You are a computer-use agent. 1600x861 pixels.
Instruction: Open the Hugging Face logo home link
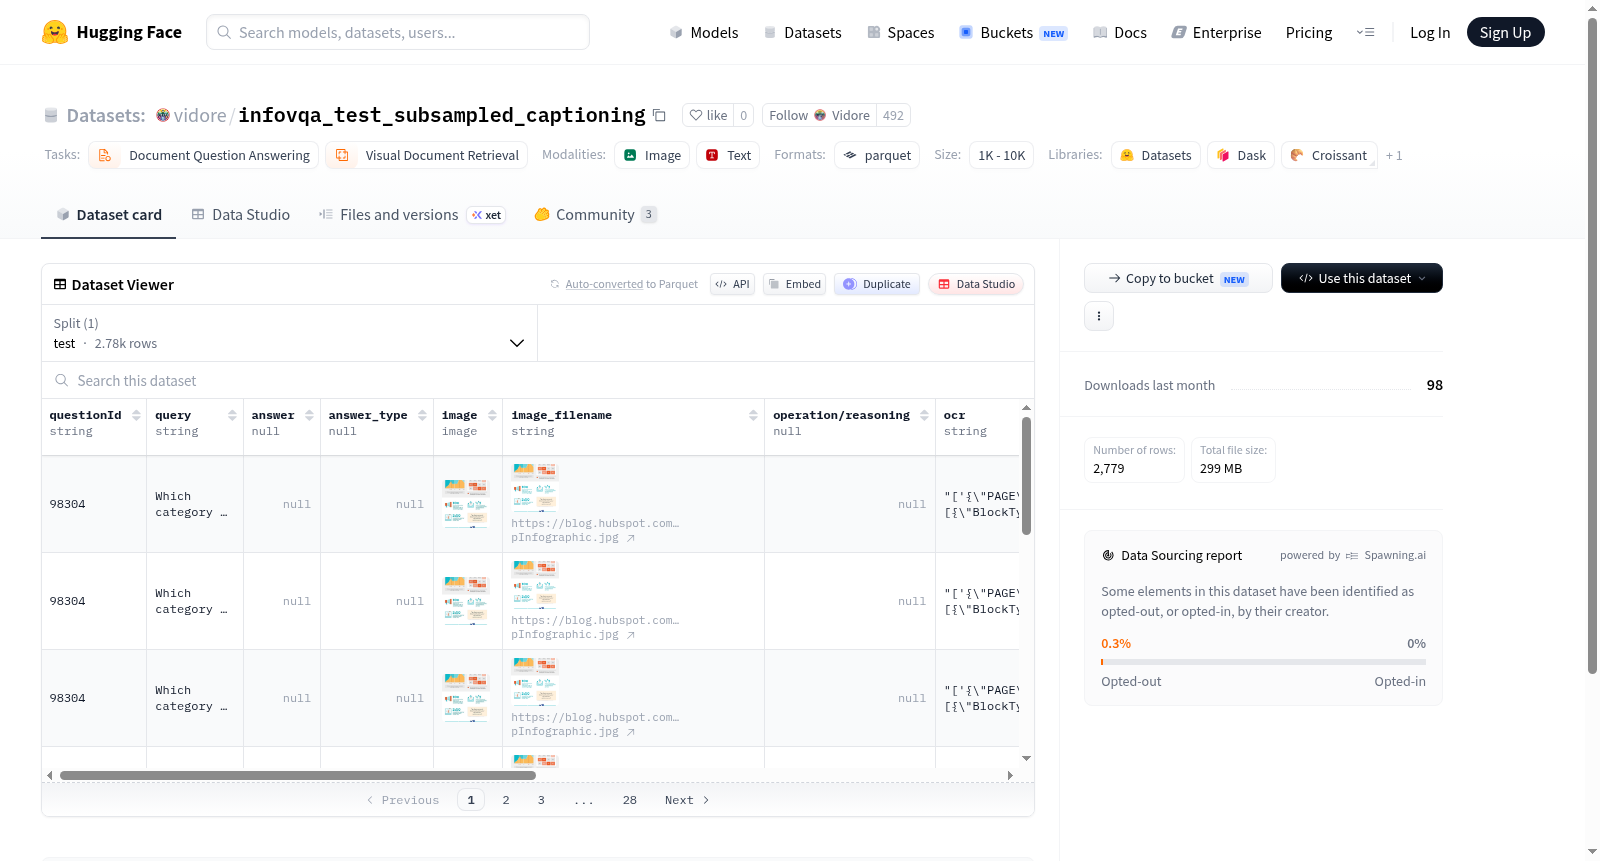click(112, 32)
